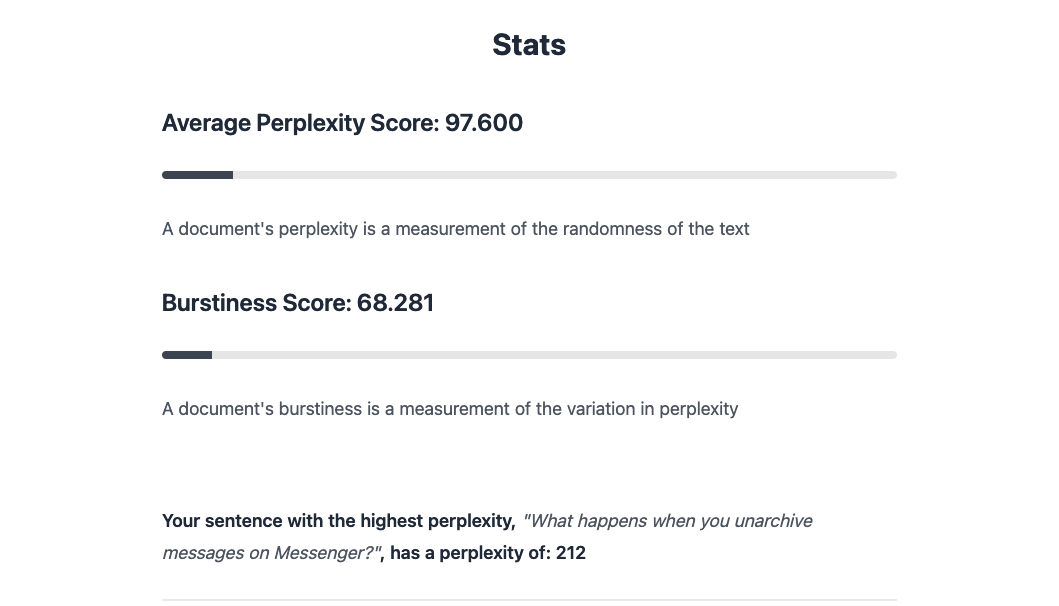Screen dimensions: 1059x606
Task: Click the "Stats" page heading
Action: click(x=529, y=45)
